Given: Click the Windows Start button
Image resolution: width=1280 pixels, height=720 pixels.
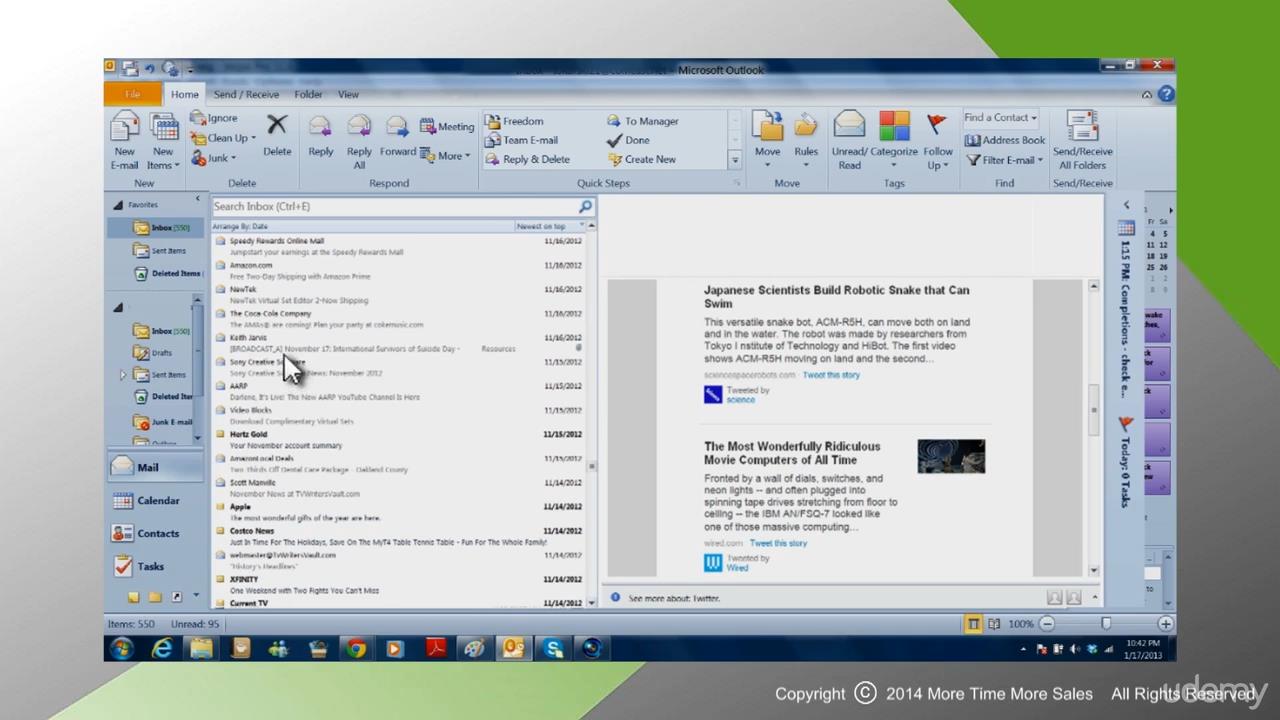Looking at the screenshot, I should (x=122, y=649).
